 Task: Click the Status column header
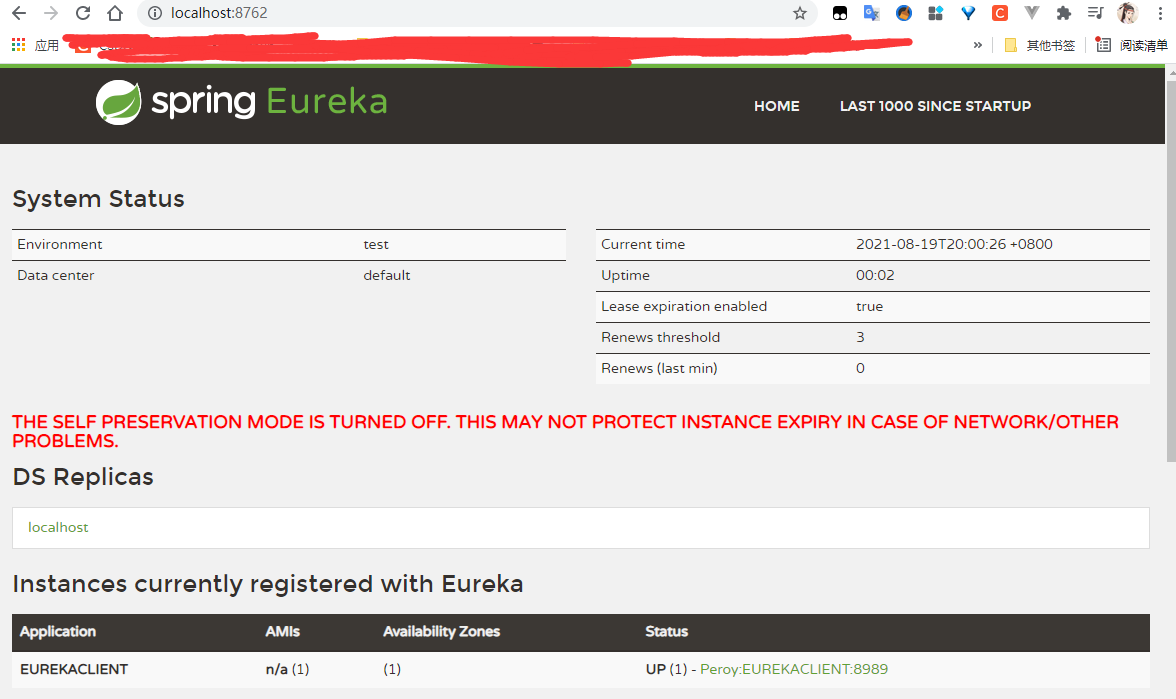667,632
